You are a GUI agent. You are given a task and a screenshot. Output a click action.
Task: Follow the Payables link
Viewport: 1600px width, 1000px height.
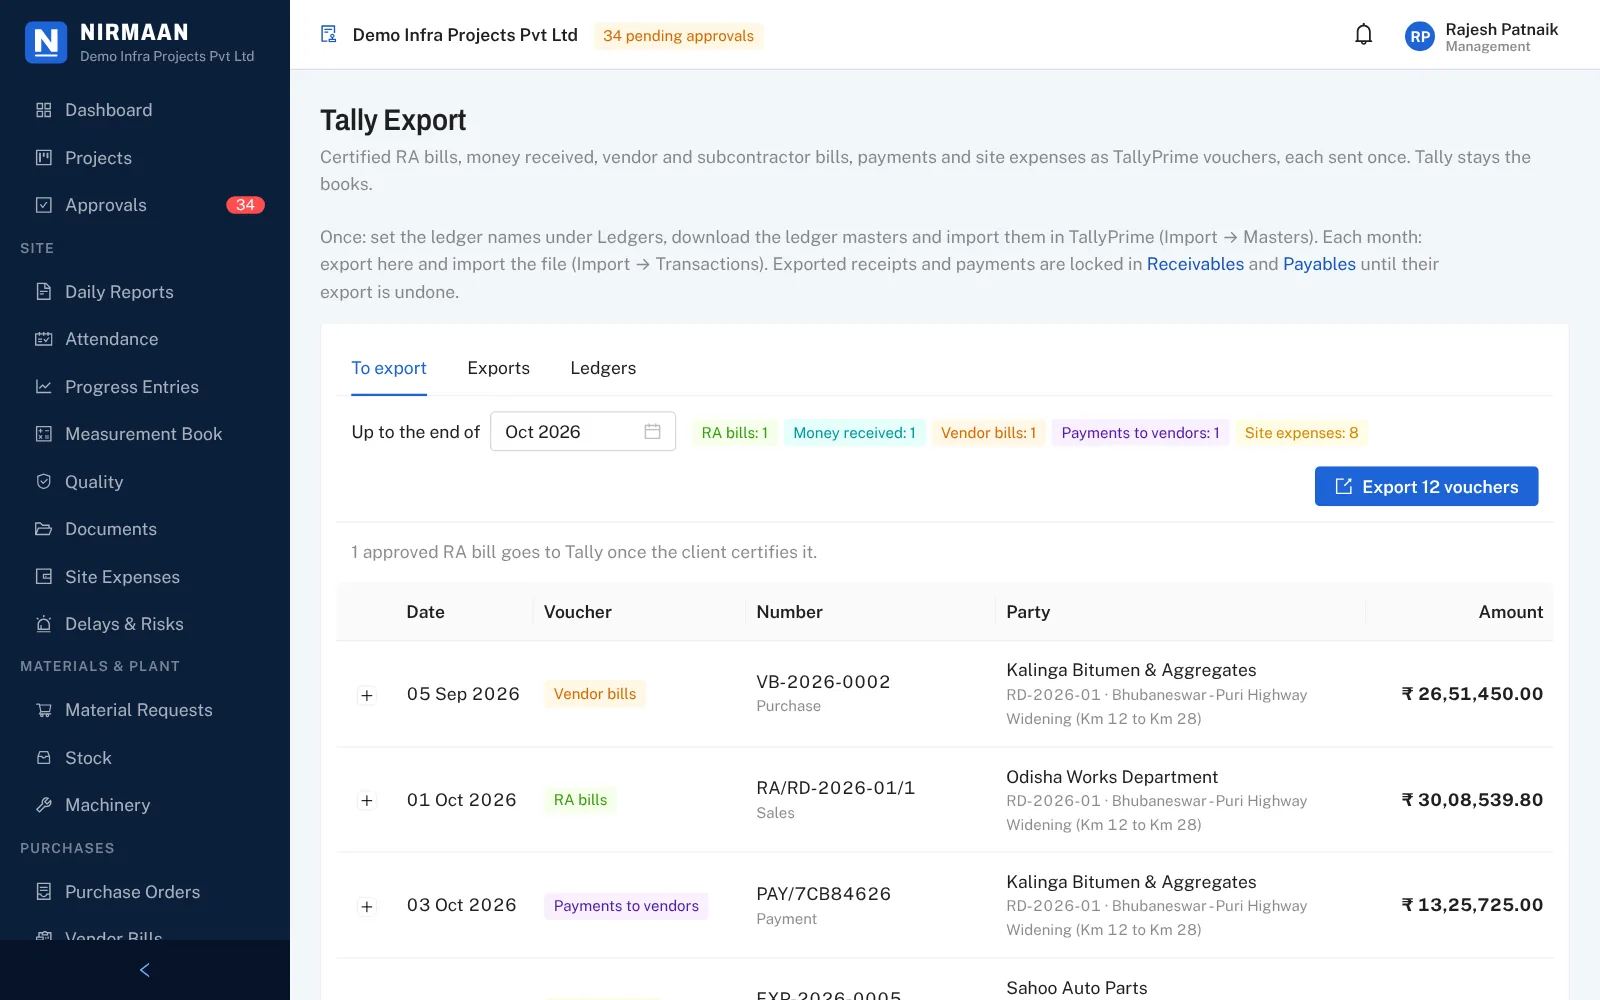(1319, 264)
